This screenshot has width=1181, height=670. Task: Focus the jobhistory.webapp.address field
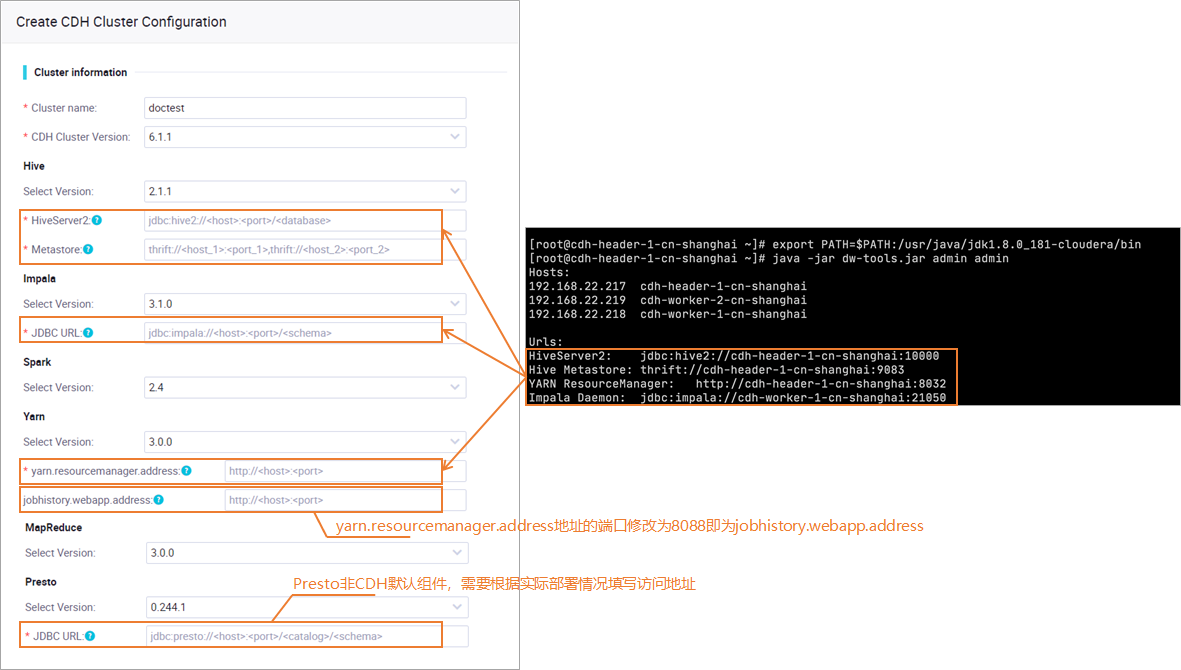(345, 500)
